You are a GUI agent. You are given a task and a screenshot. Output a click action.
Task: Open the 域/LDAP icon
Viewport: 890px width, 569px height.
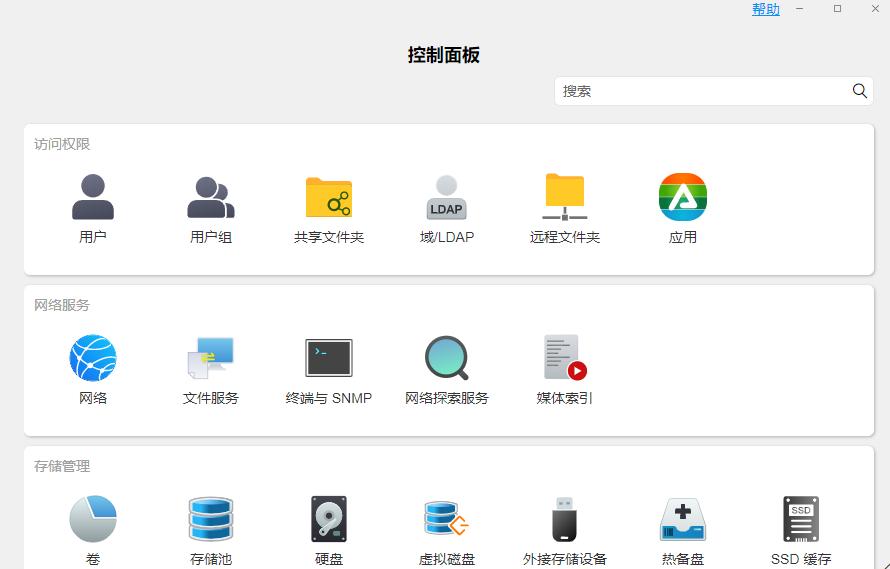point(447,198)
